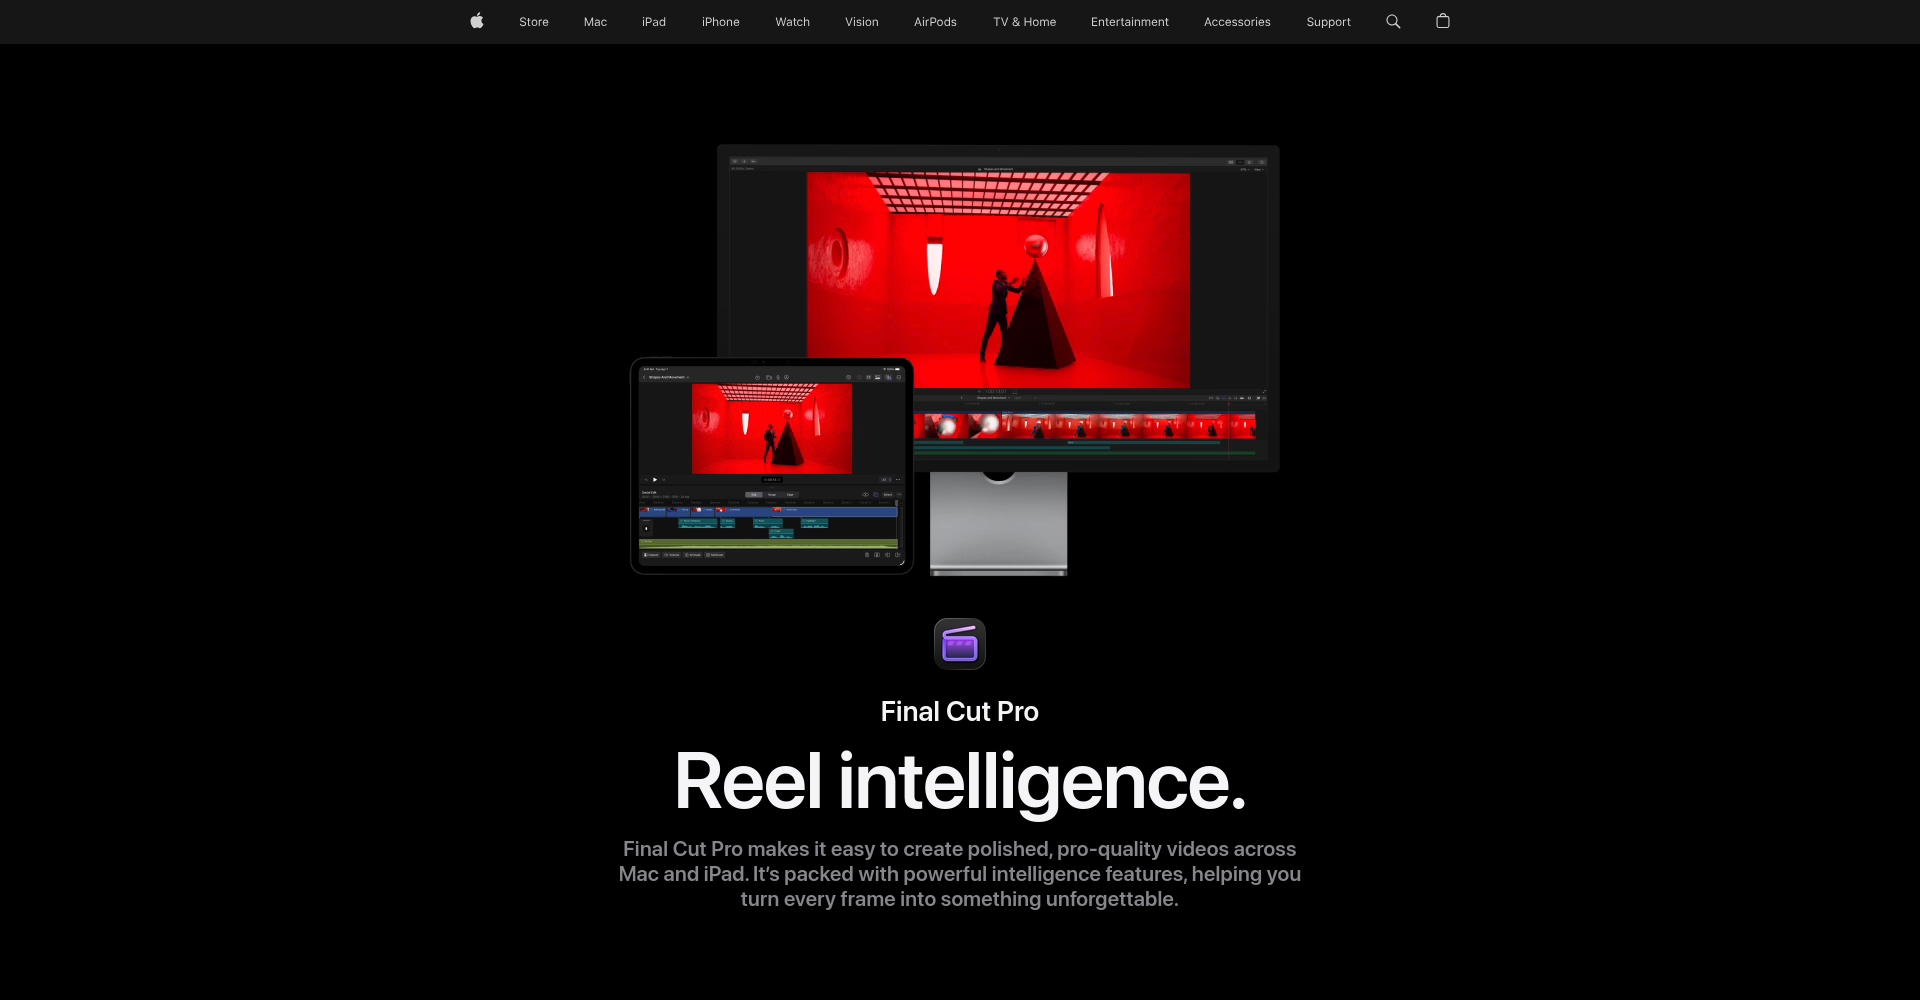Click the Final Cut Pro app icon
Image resolution: width=1920 pixels, height=1000 pixels.
pos(959,643)
